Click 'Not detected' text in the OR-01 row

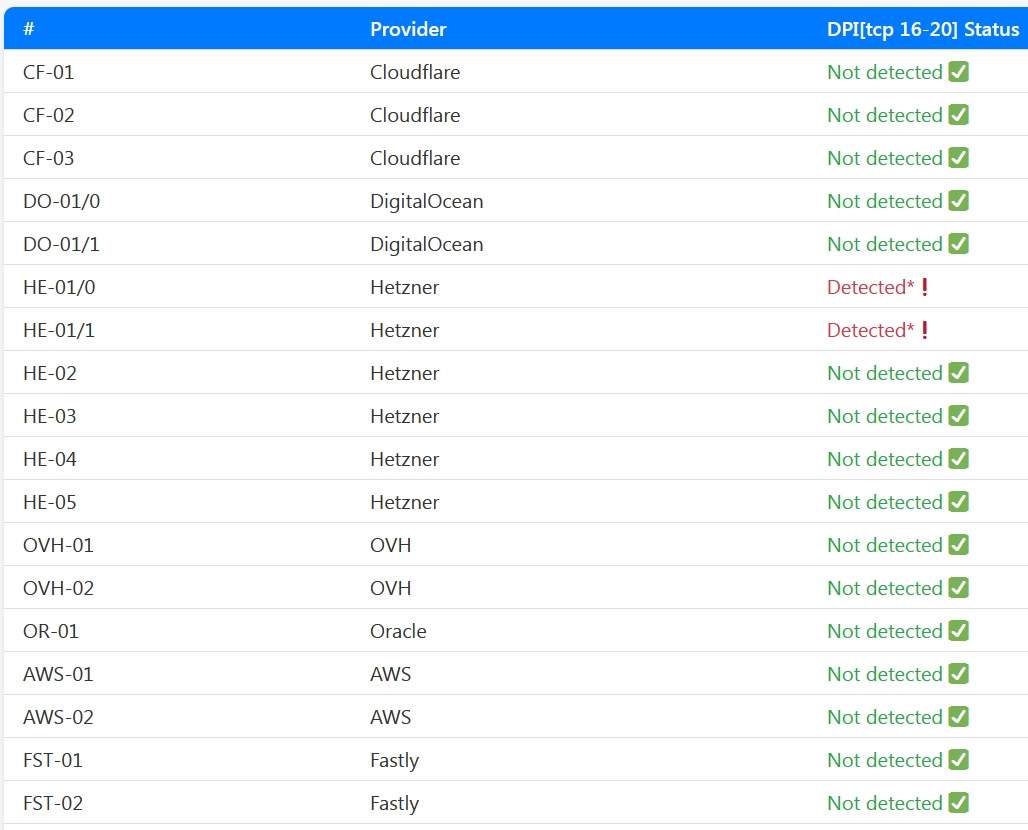884,631
